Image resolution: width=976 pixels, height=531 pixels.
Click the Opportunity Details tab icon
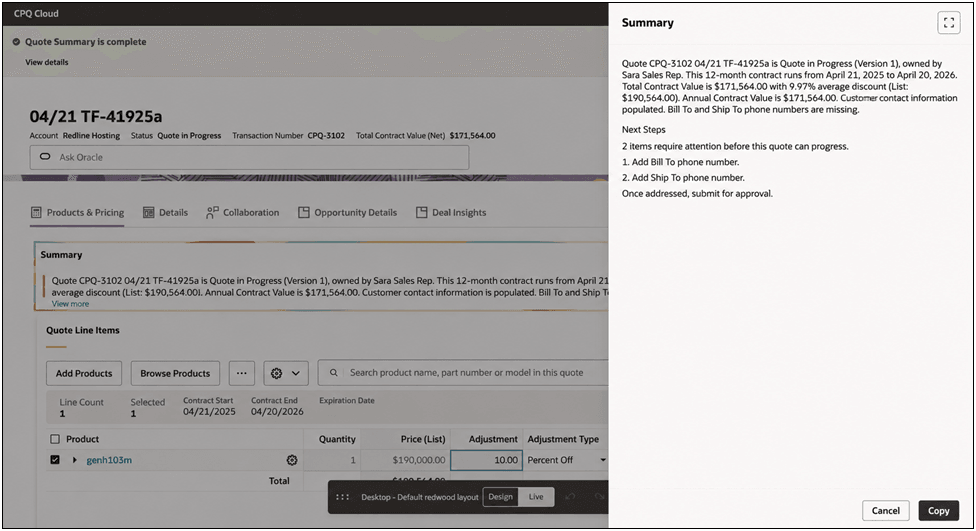click(304, 212)
